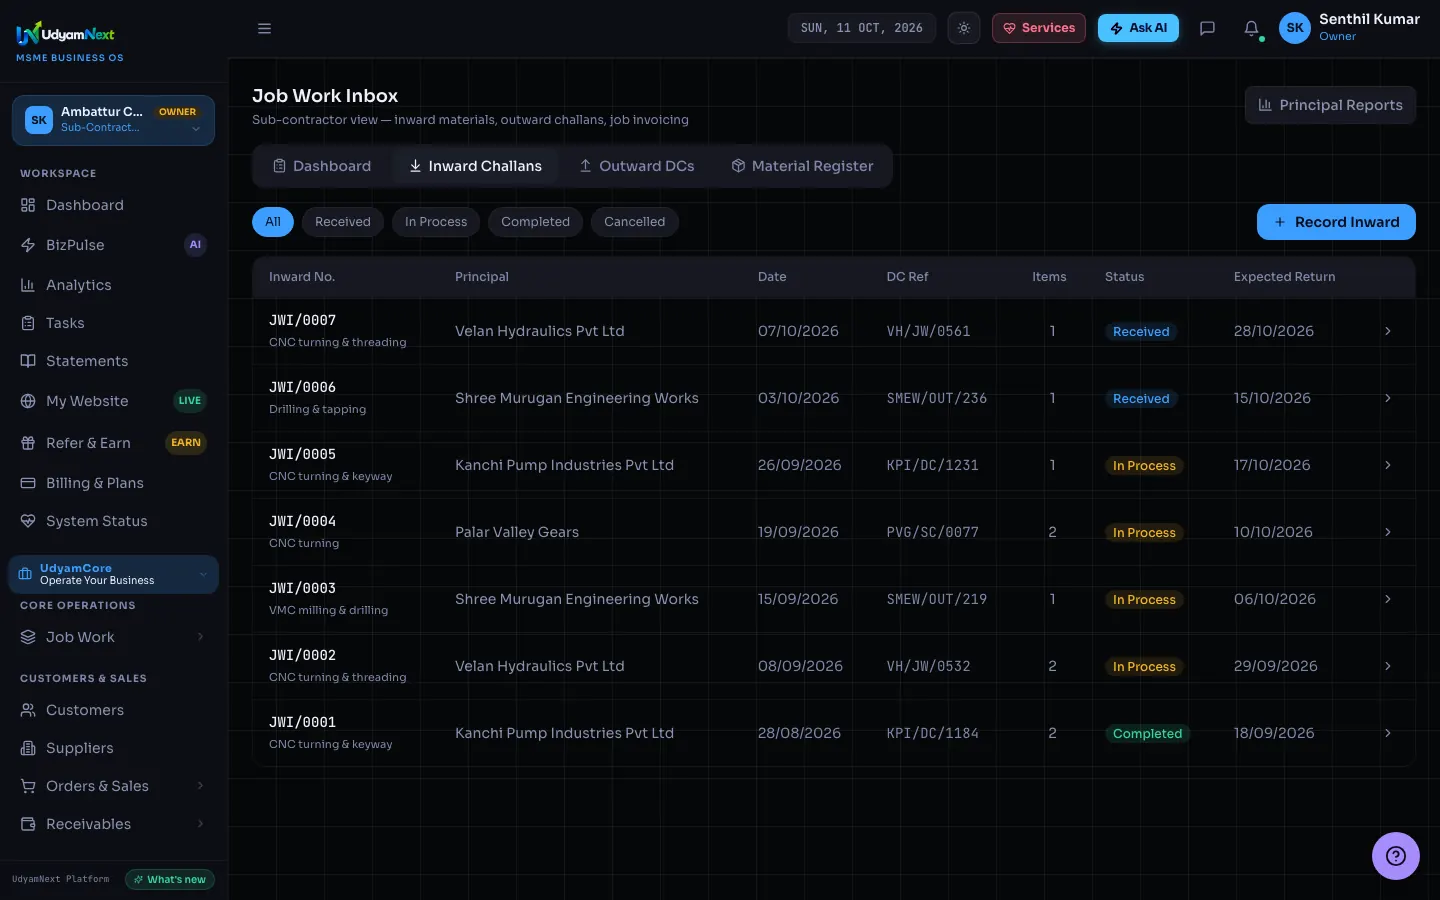Viewport: 1440px width, 900px height.
Task: Open the JWI/0005 challan row arrow
Action: [x=1387, y=465]
